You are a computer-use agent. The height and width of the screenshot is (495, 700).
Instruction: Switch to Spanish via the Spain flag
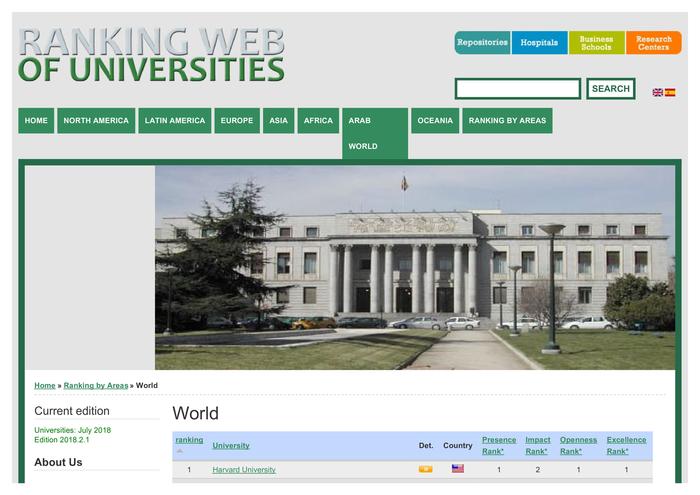670,92
